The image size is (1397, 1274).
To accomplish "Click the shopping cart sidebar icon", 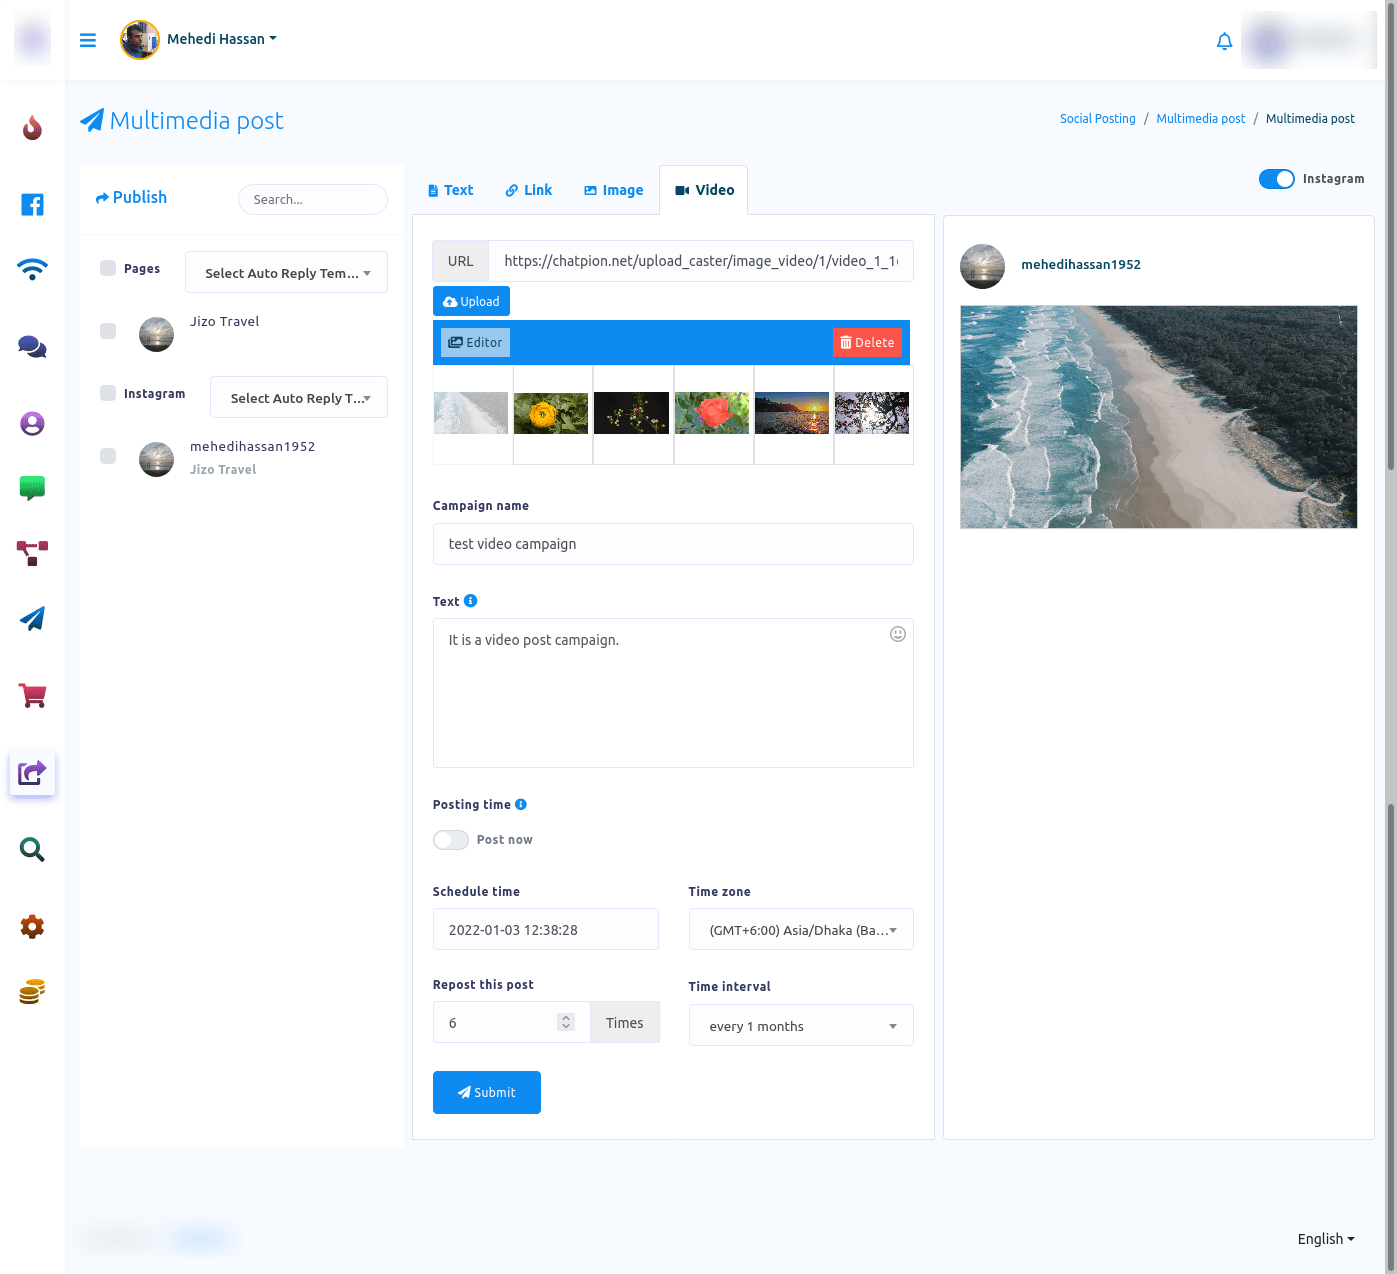I will pyautogui.click(x=32, y=696).
